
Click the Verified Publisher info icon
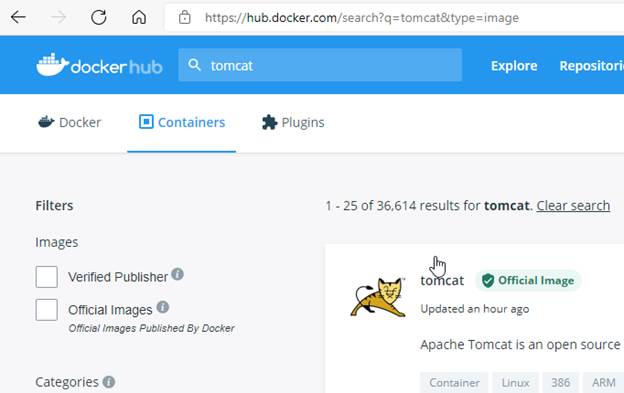point(177,274)
